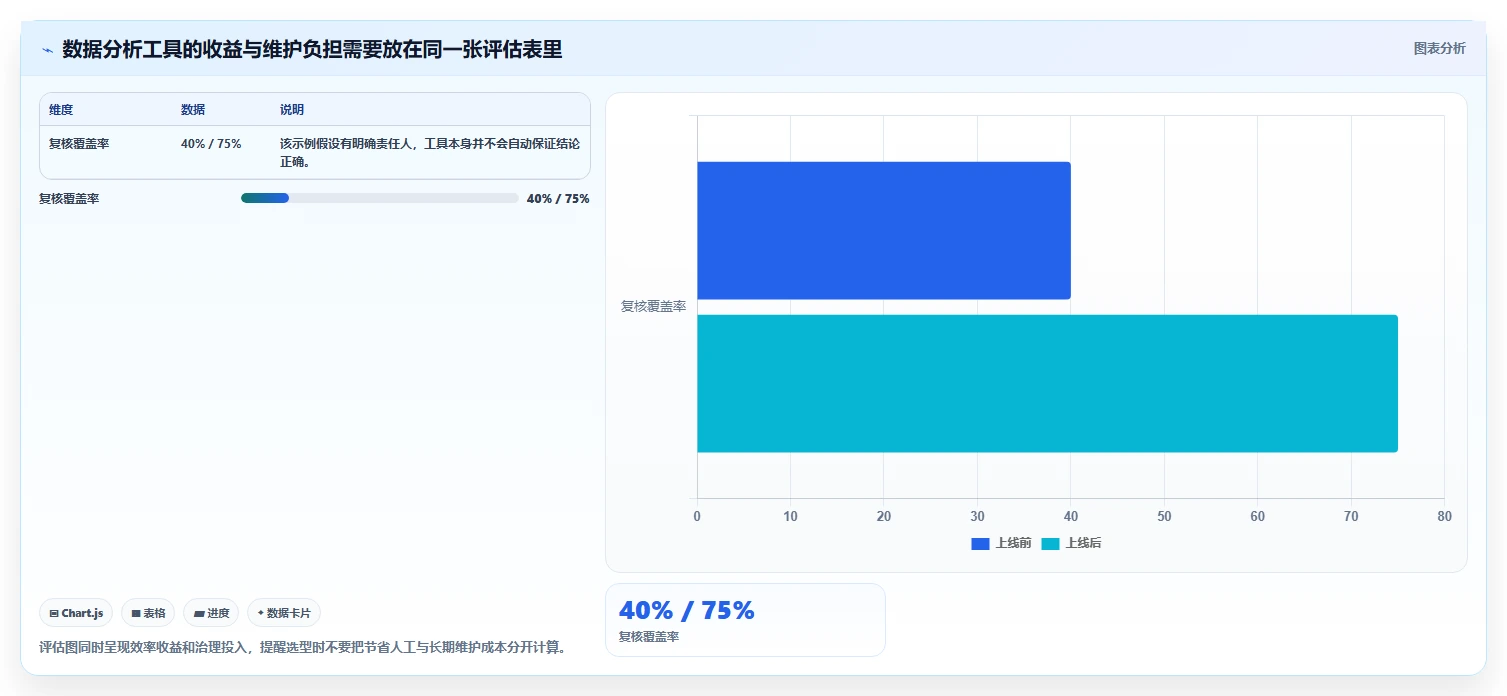
Task: Click the cyan 上线后 chart bar
Action: (1047, 384)
